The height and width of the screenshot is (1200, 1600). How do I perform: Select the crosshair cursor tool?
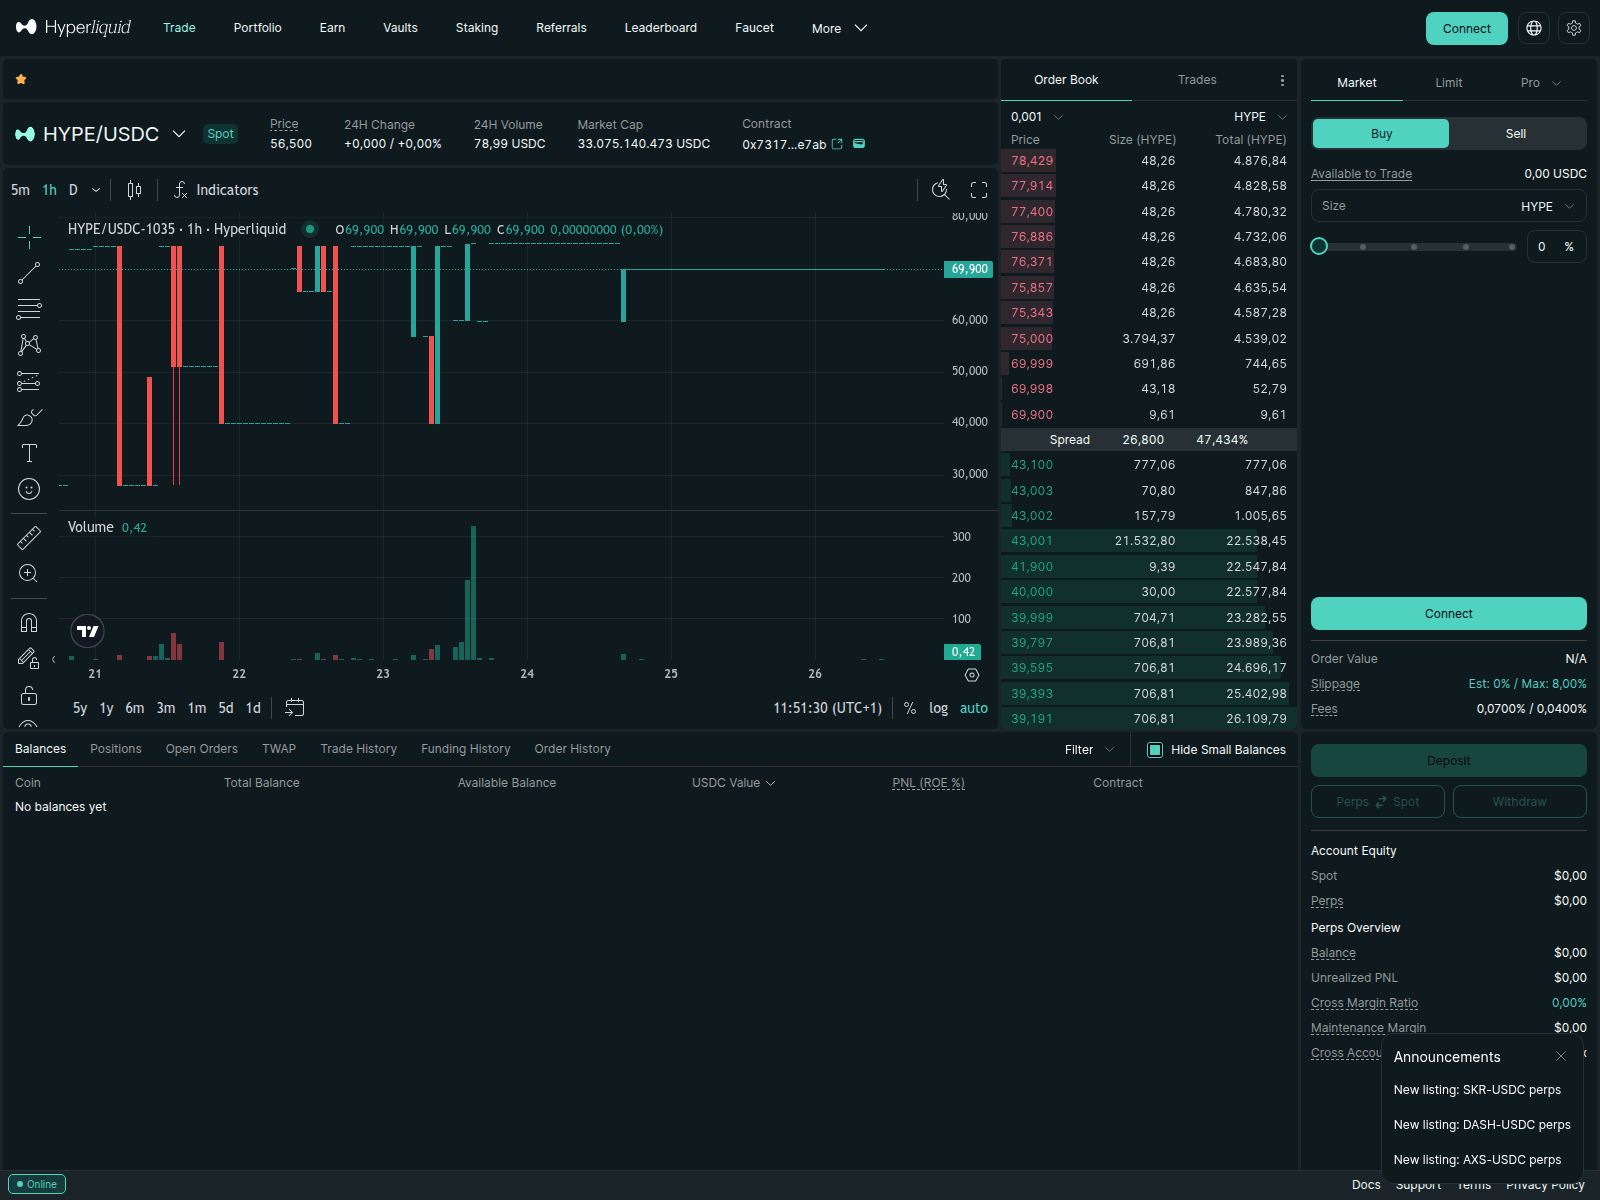click(x=29, y=237)
